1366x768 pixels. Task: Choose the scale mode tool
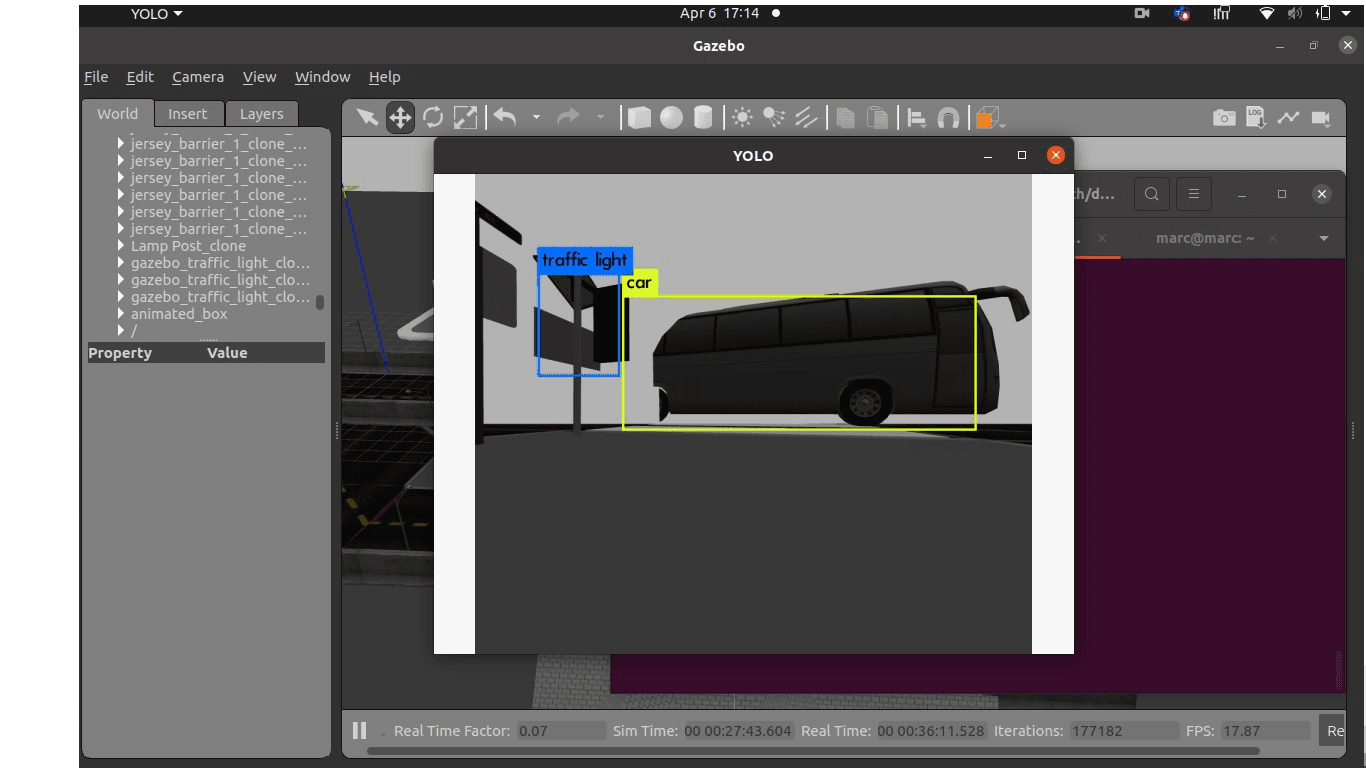466,118
